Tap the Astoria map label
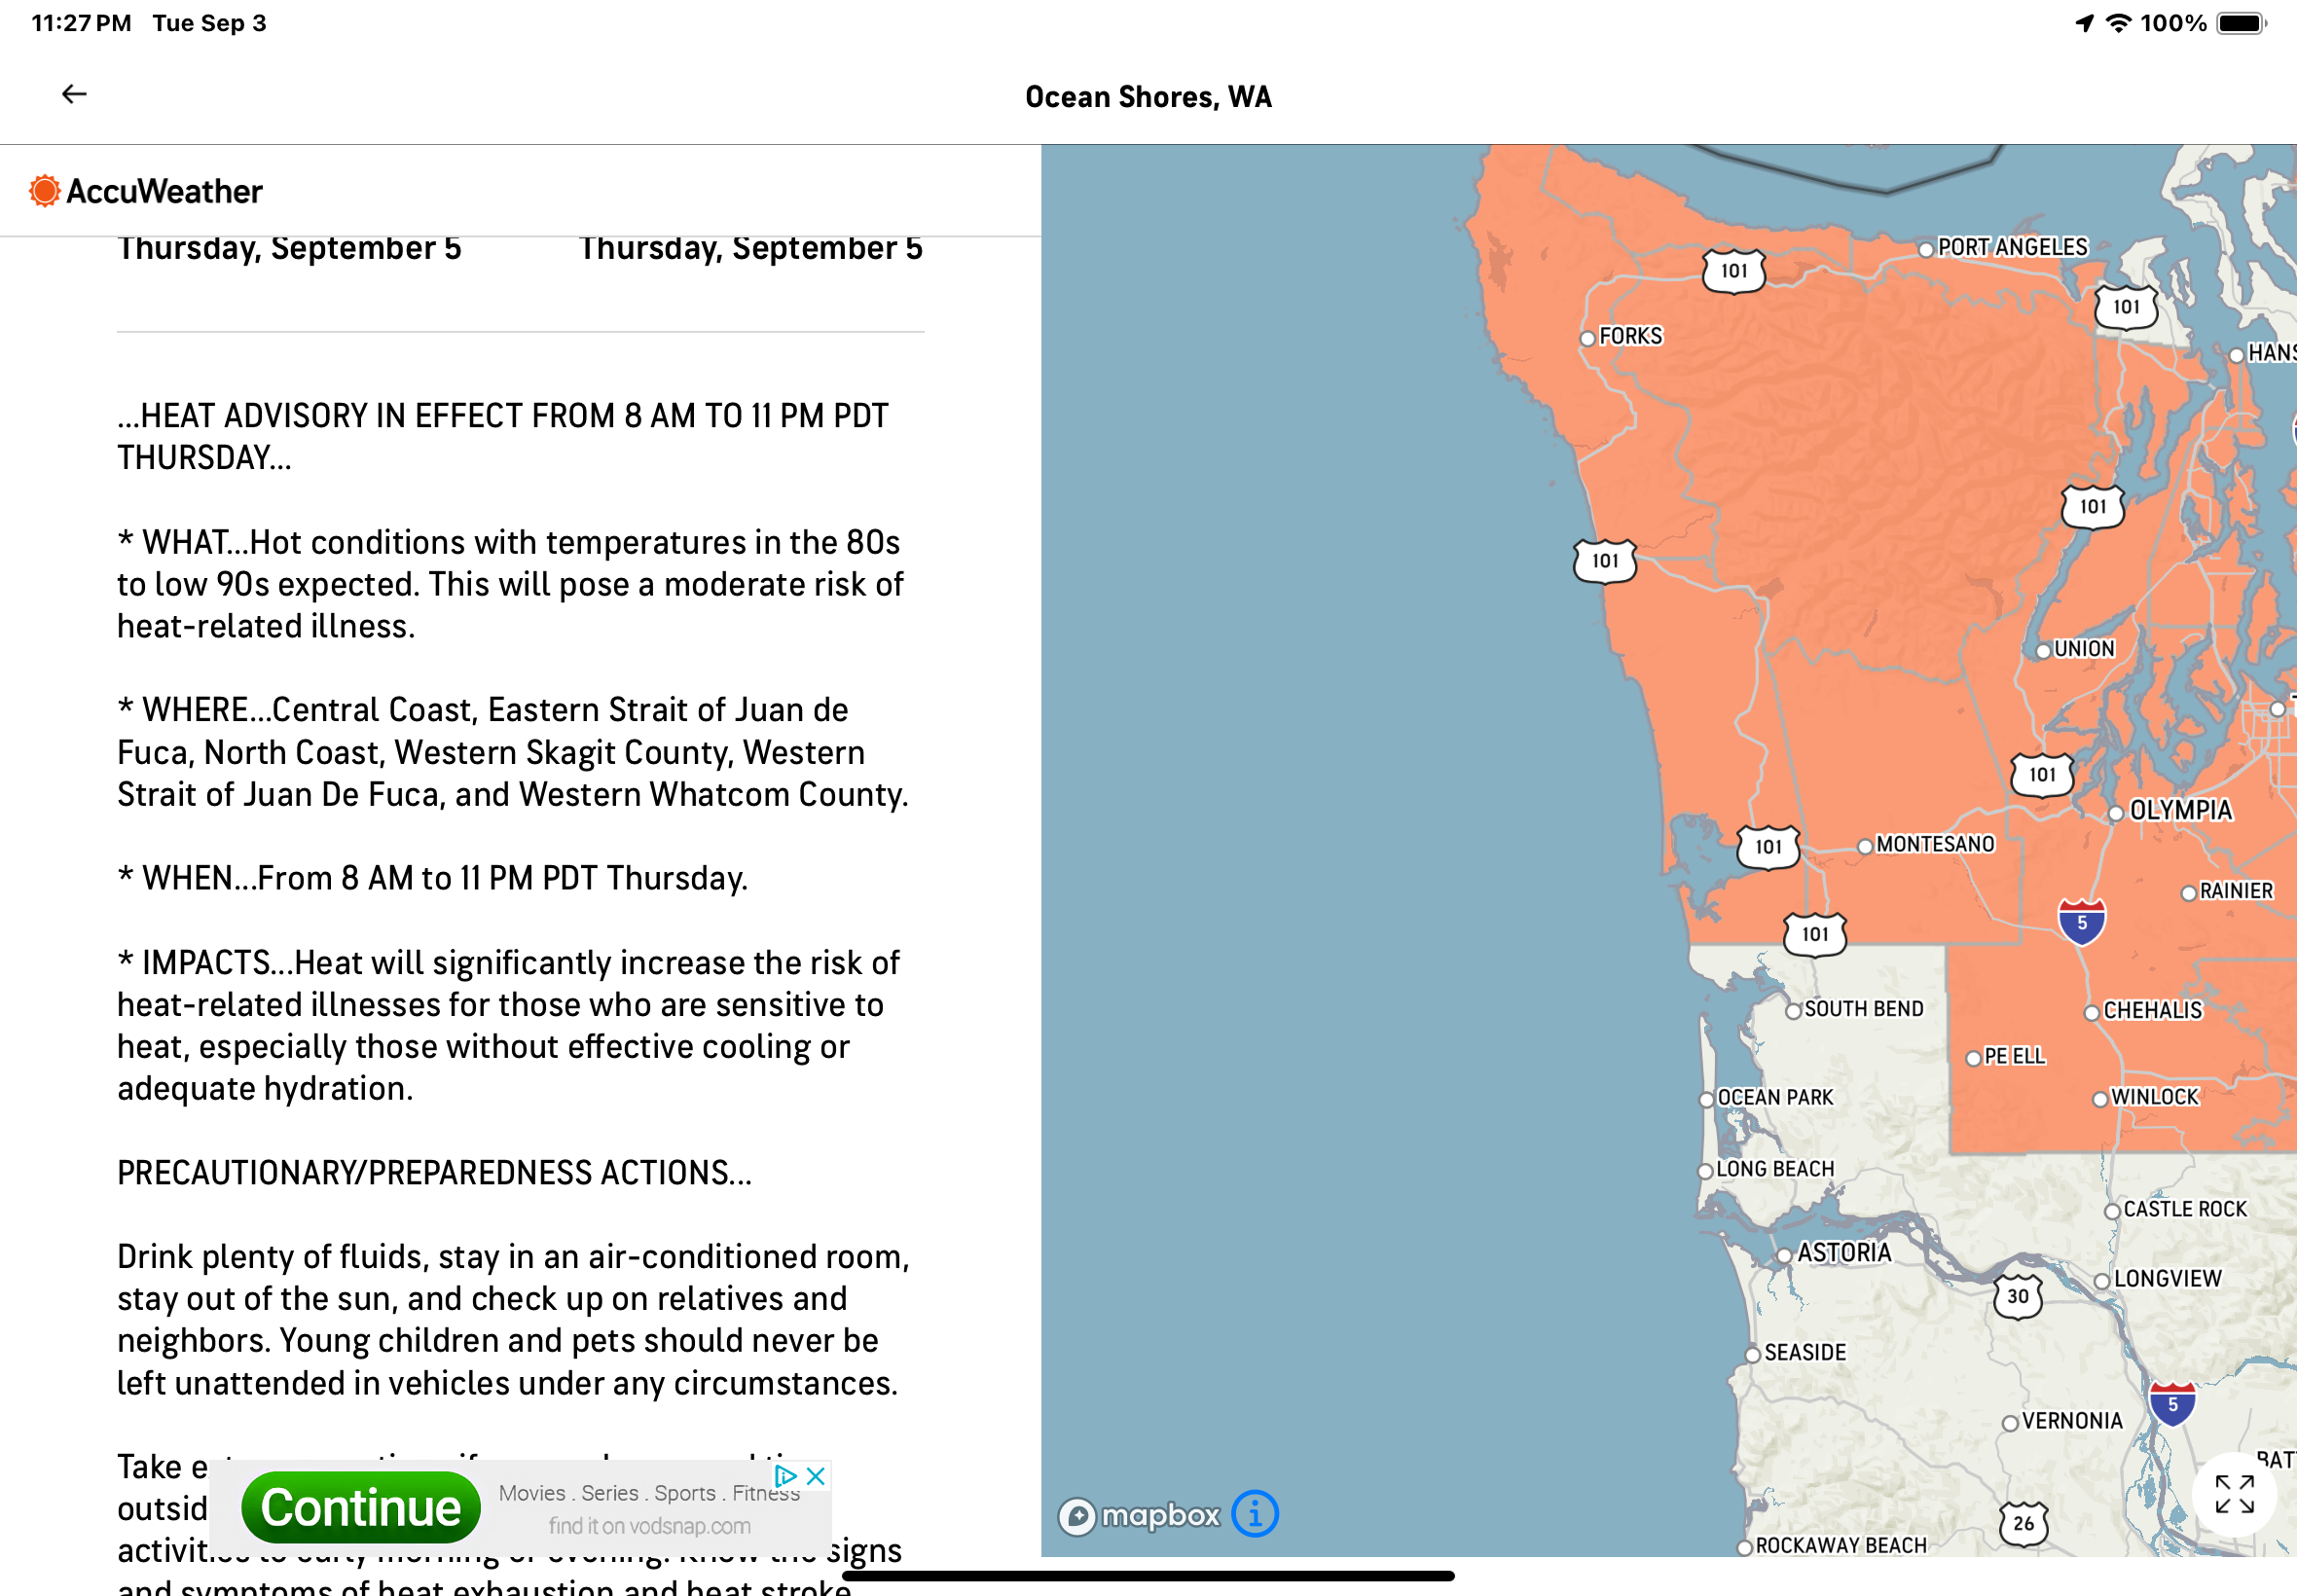 1844,1253
